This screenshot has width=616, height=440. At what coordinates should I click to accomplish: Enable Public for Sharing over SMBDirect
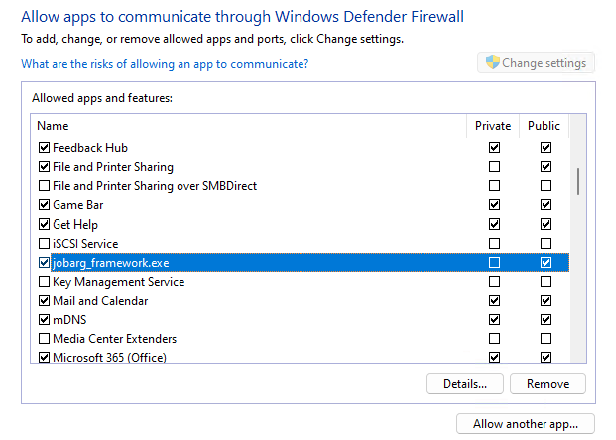click(546, 185)
